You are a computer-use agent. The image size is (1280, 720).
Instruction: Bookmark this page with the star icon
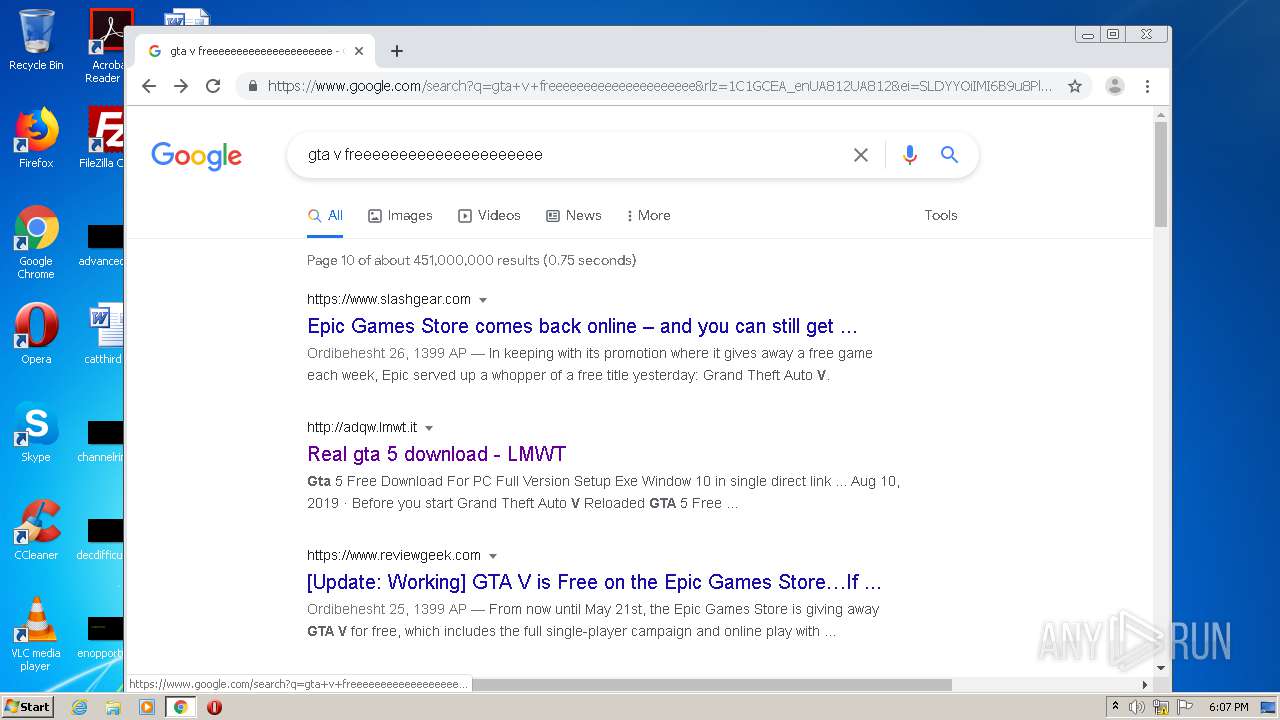pyautogui.click(x=1075, y=86)
